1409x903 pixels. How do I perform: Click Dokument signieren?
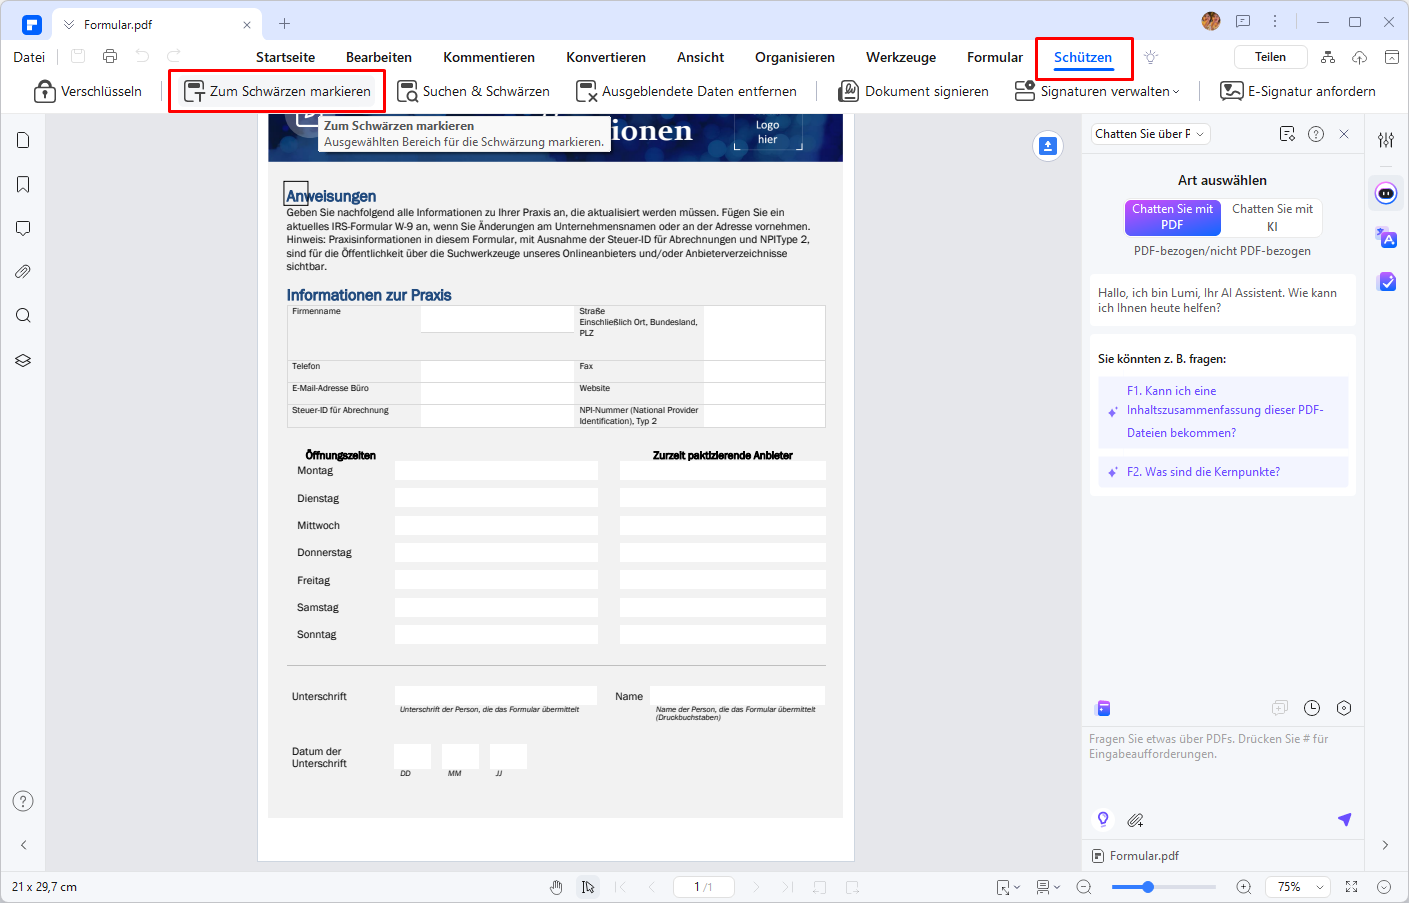913,91
